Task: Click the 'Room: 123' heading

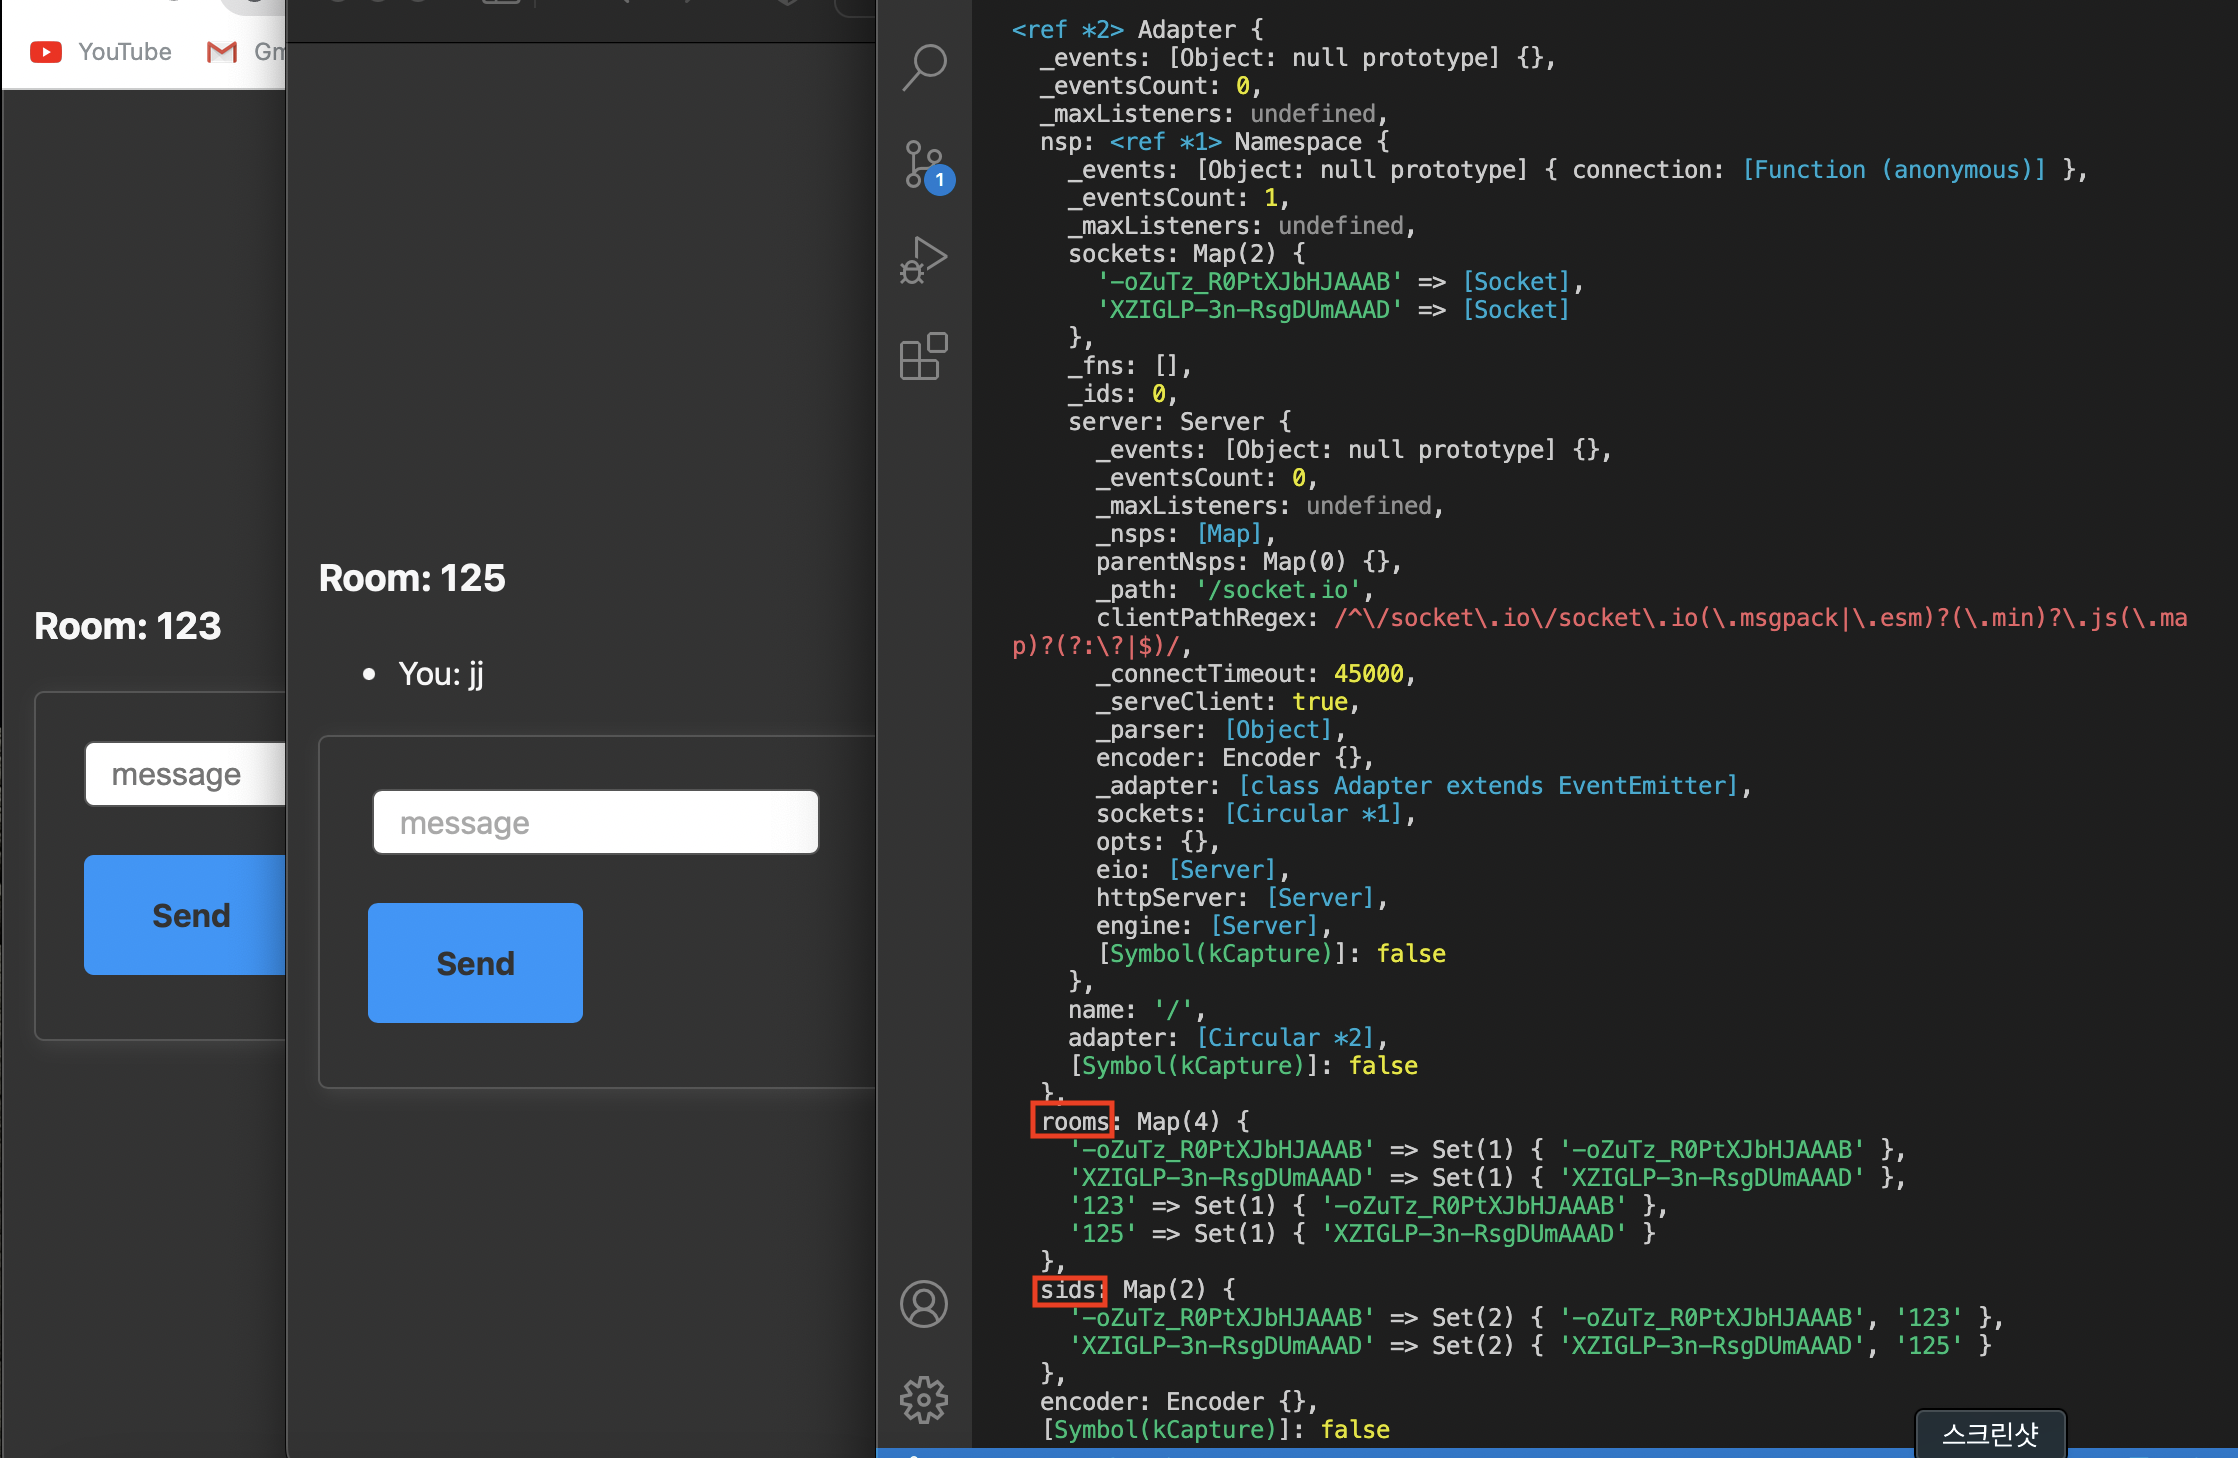Action: pos(128,626)
